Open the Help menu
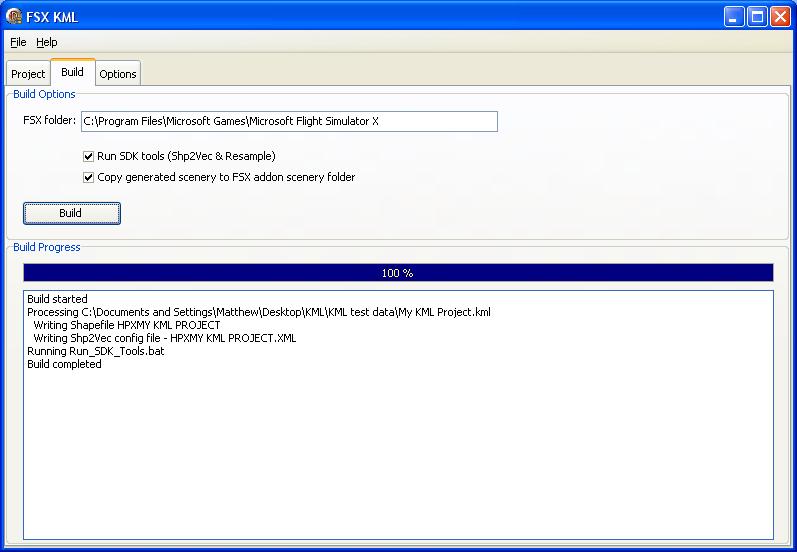Viewport: 797px width, 552px height. click(x=47, y=42)
